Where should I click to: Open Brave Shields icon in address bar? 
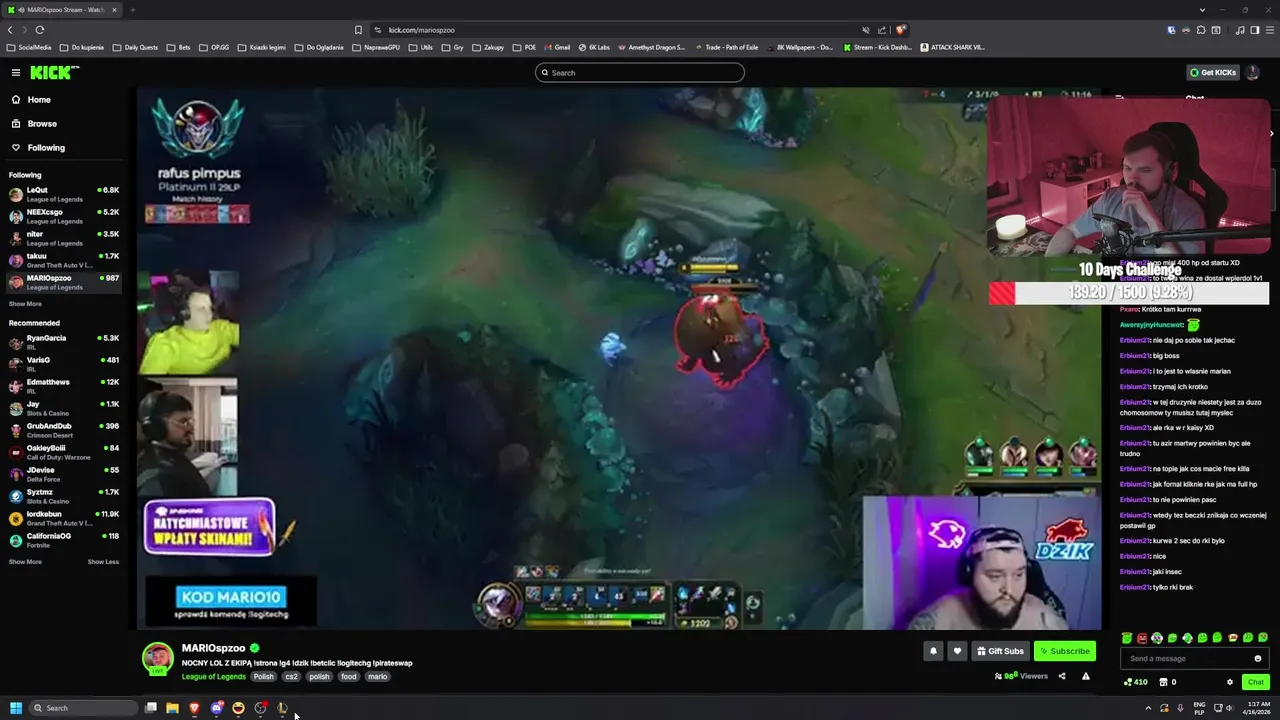tap(900, 30)
